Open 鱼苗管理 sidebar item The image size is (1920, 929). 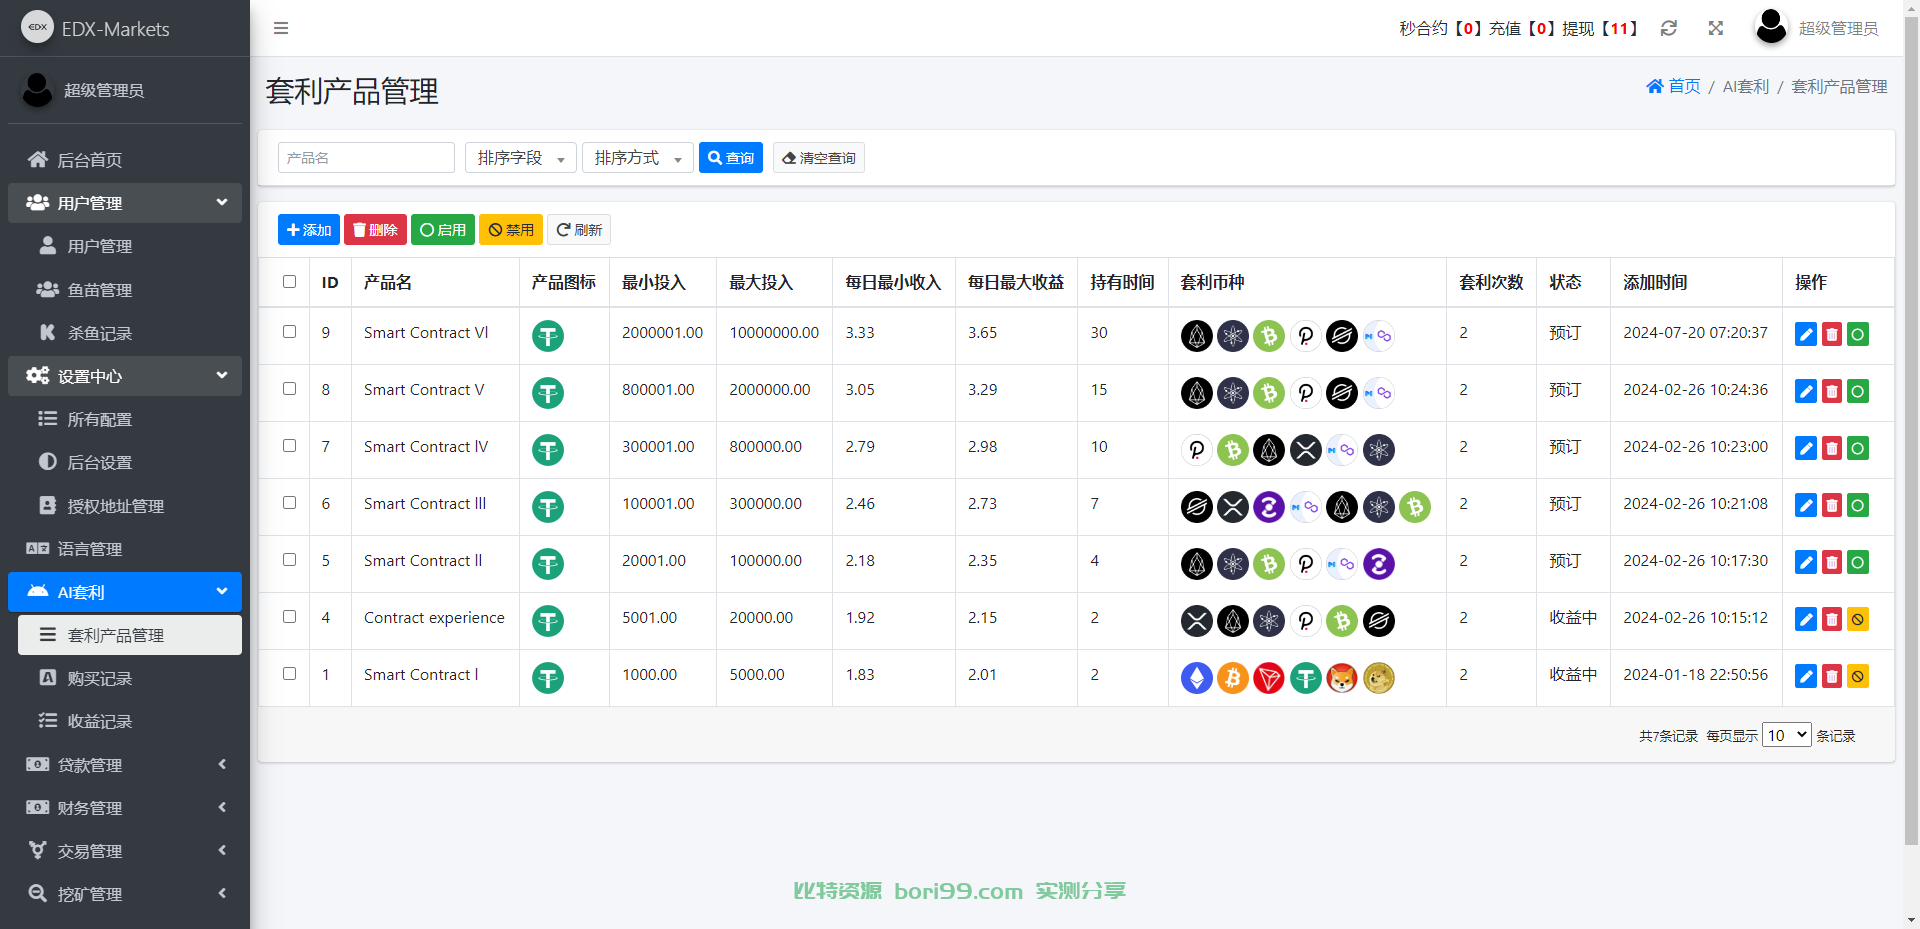point(130,290)
